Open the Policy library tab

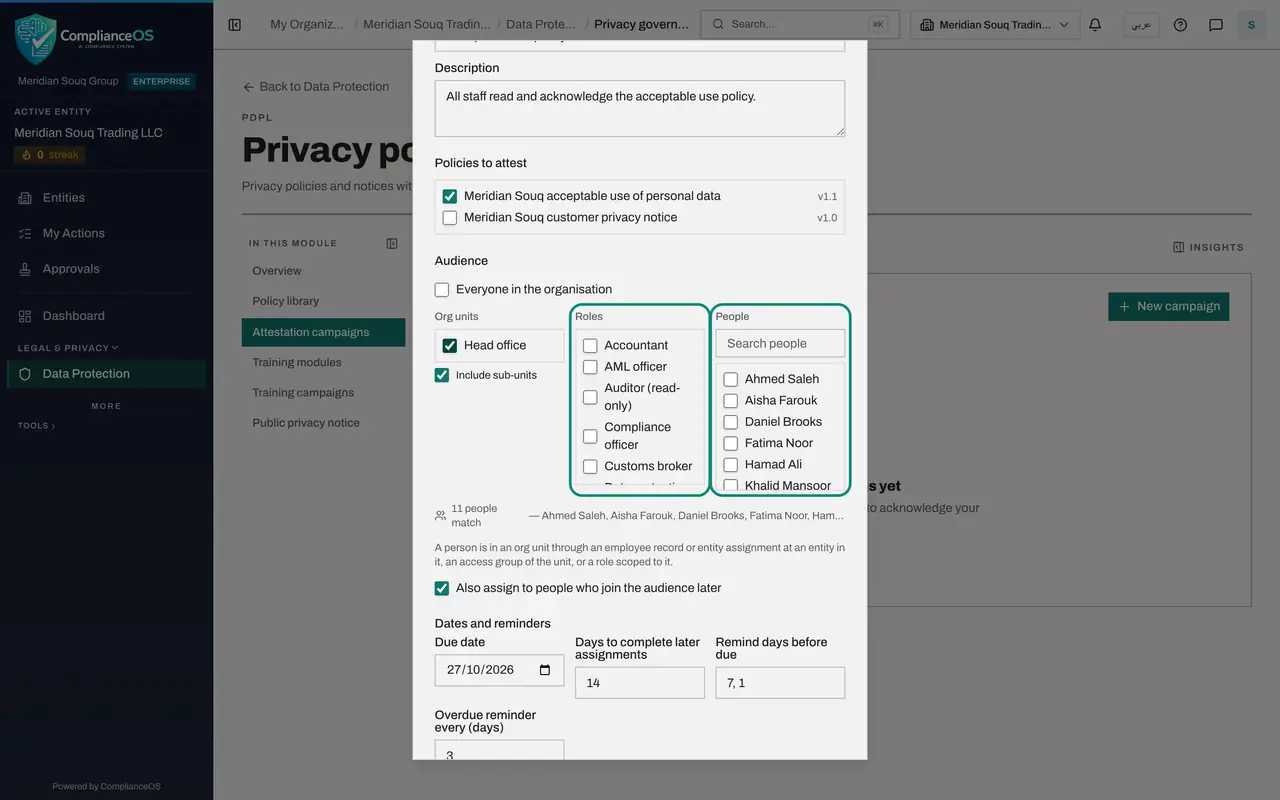(323, 301)
